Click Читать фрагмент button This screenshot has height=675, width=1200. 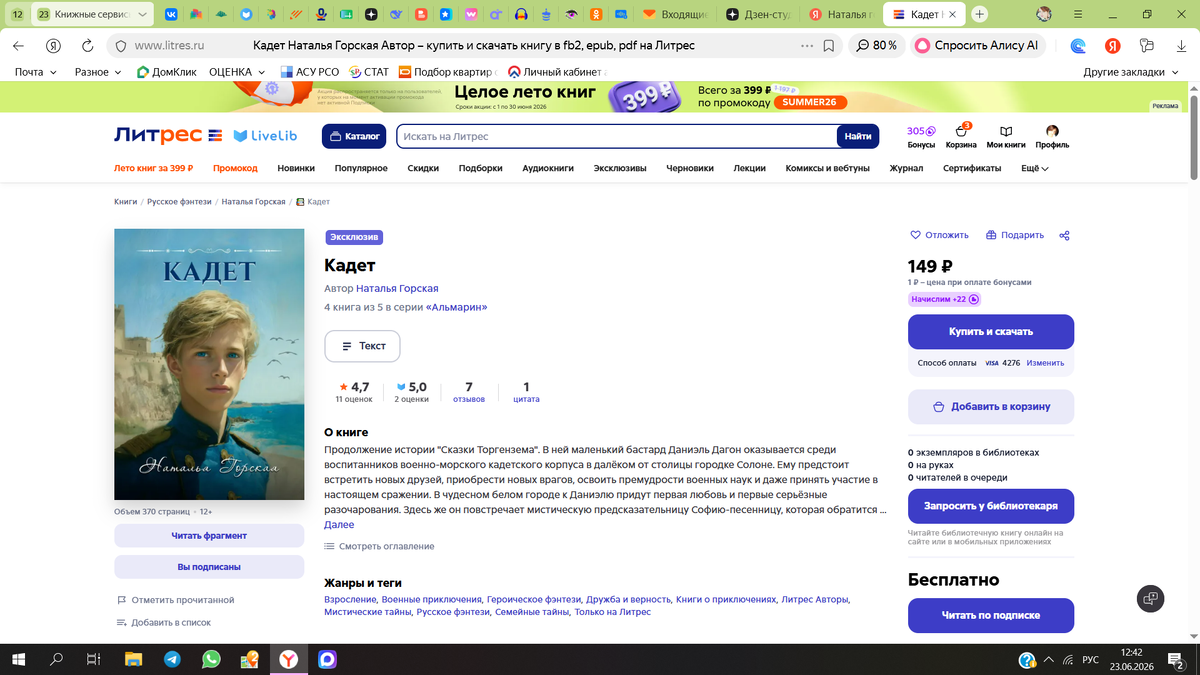[x=209, y=536]
